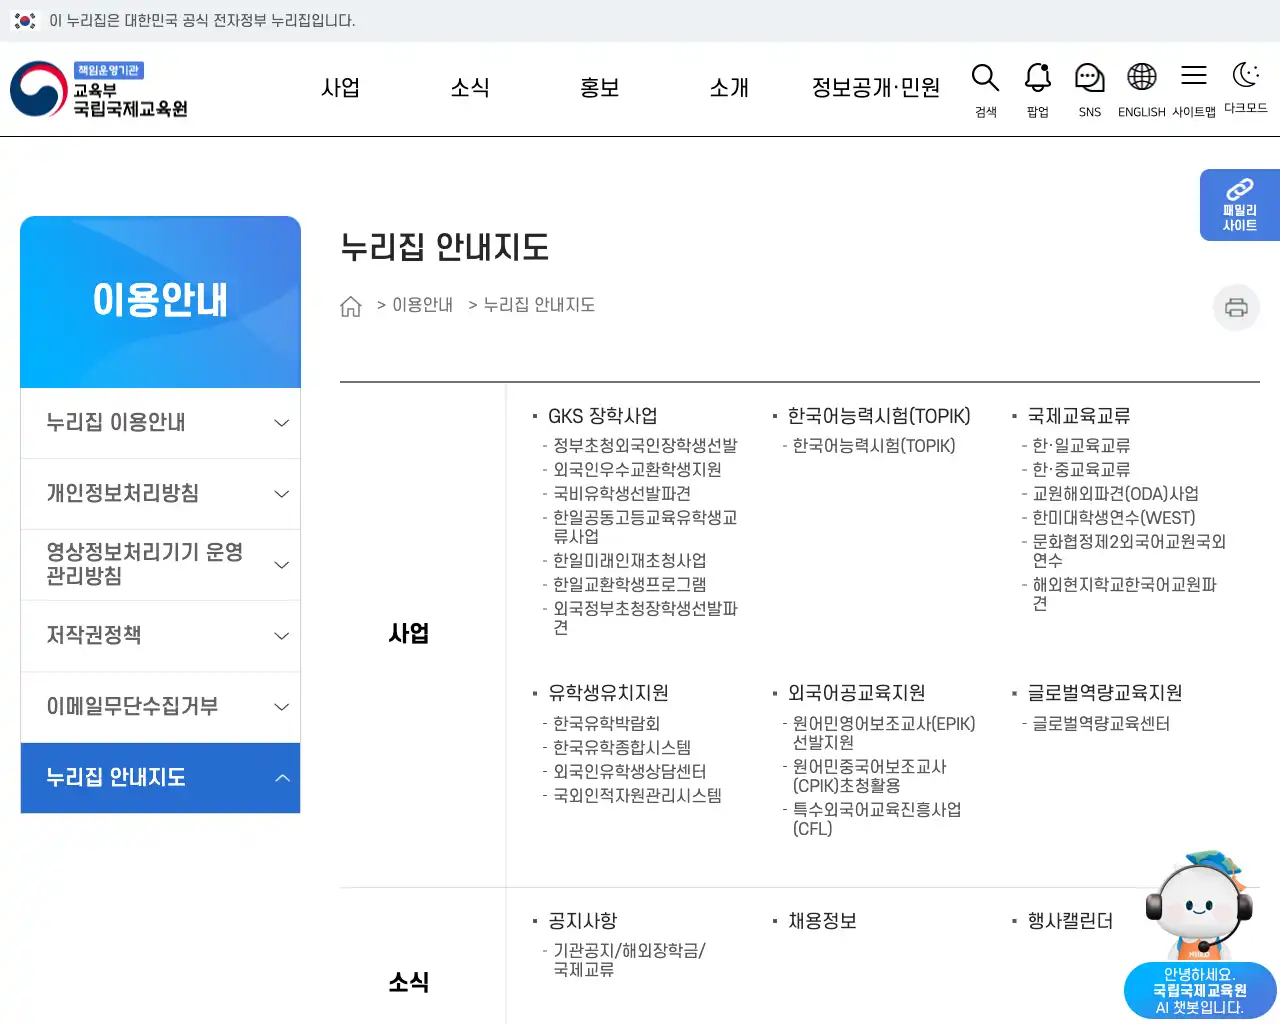Expand 이메일무단수집거부 sidebar item

pos(160,707)
